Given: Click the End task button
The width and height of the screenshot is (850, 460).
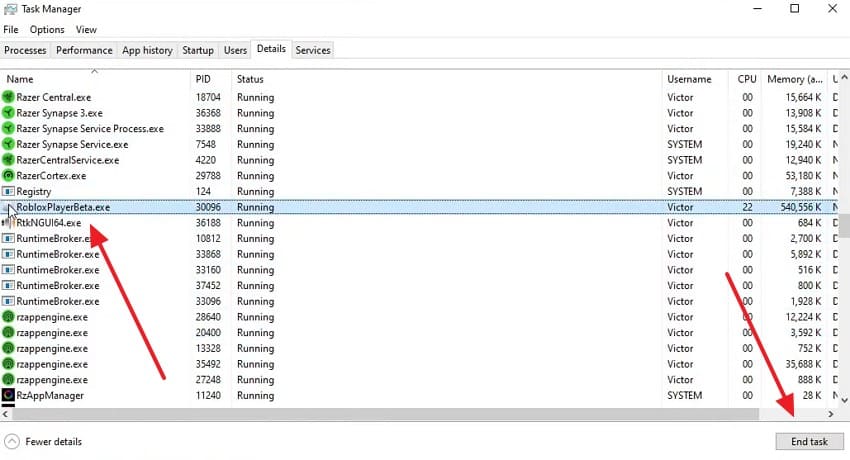Looking at the screenshot, I should 809,442.
